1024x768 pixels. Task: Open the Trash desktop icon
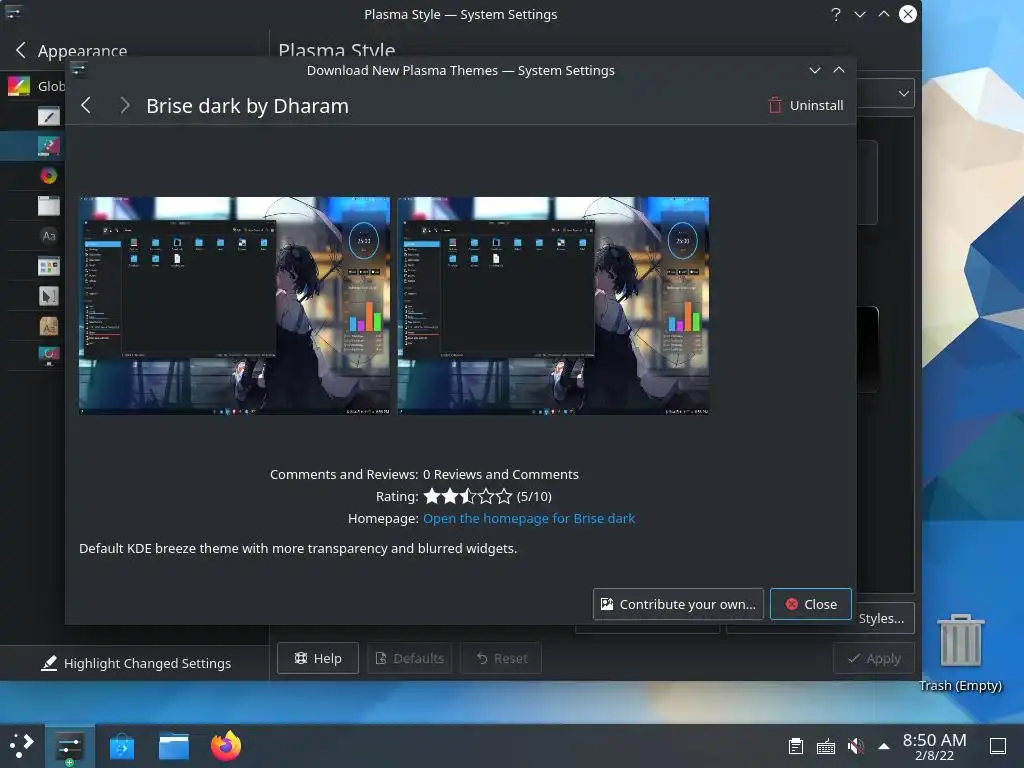point(960,652)
